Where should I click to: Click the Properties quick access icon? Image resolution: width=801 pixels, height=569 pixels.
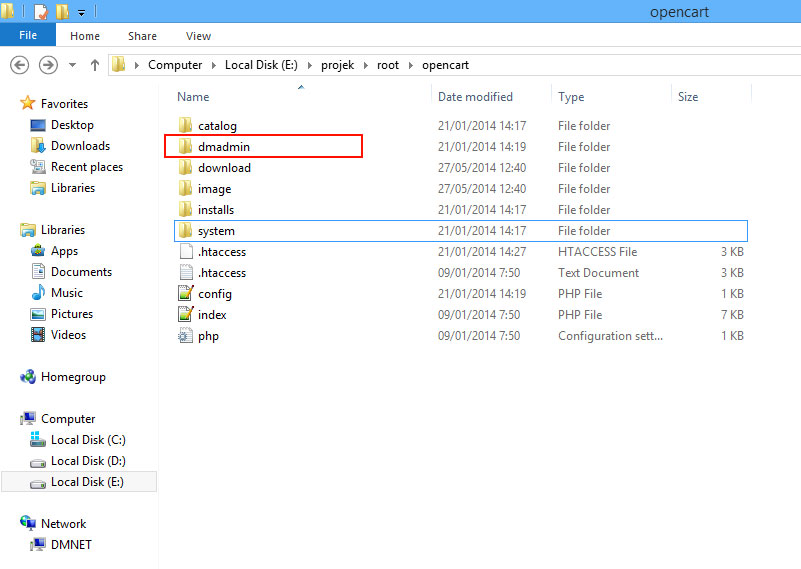tap(40, 11)
